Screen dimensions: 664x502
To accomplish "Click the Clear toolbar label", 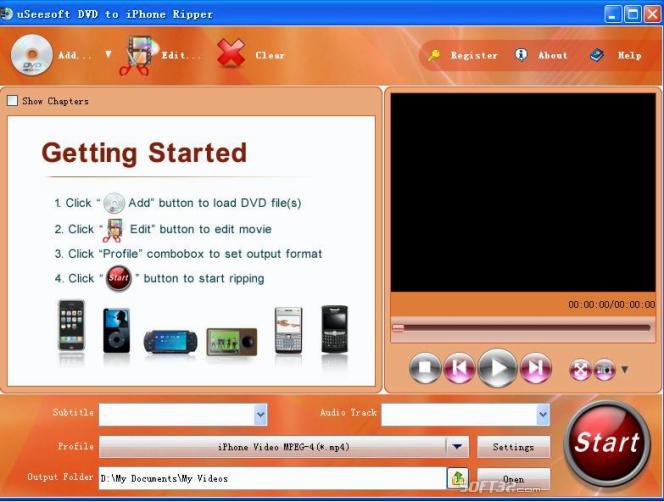I will [270, 55].
